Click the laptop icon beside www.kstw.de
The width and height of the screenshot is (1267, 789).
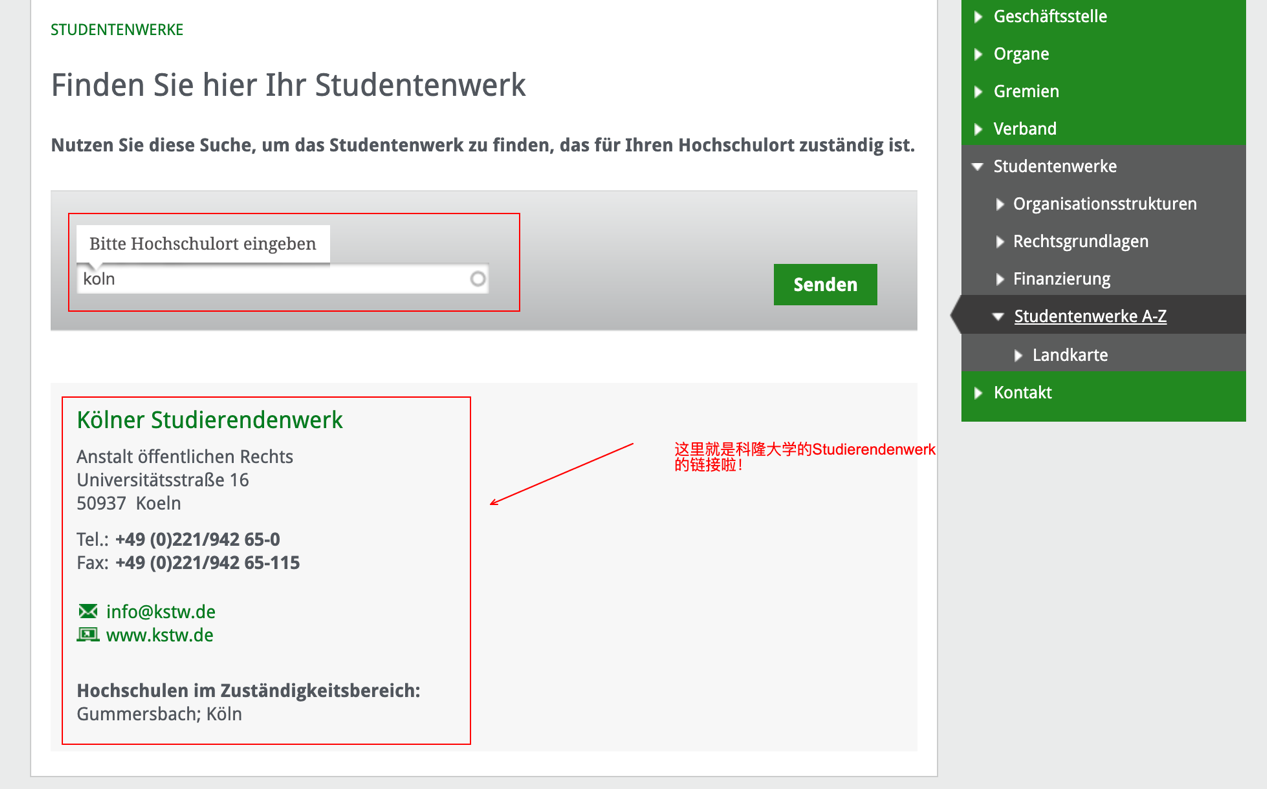coord(88,635)
